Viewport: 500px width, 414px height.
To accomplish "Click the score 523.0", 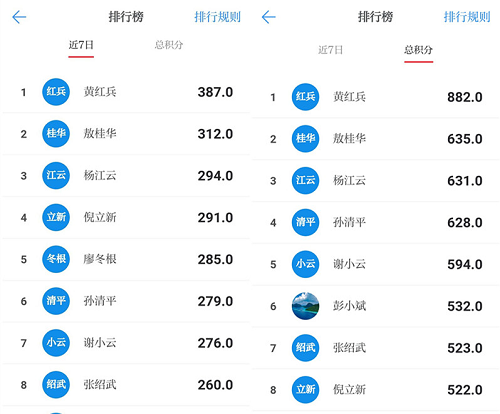I will point(465,348).
